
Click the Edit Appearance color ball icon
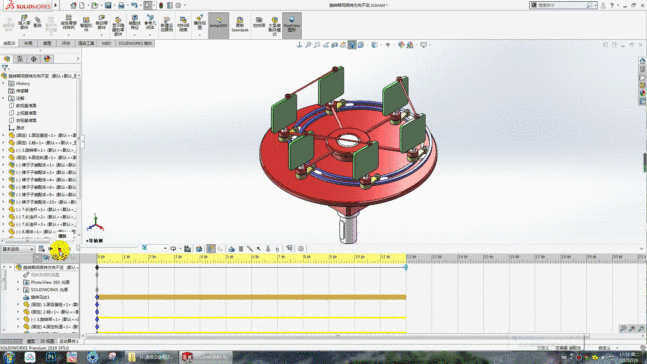coord(401,45)
